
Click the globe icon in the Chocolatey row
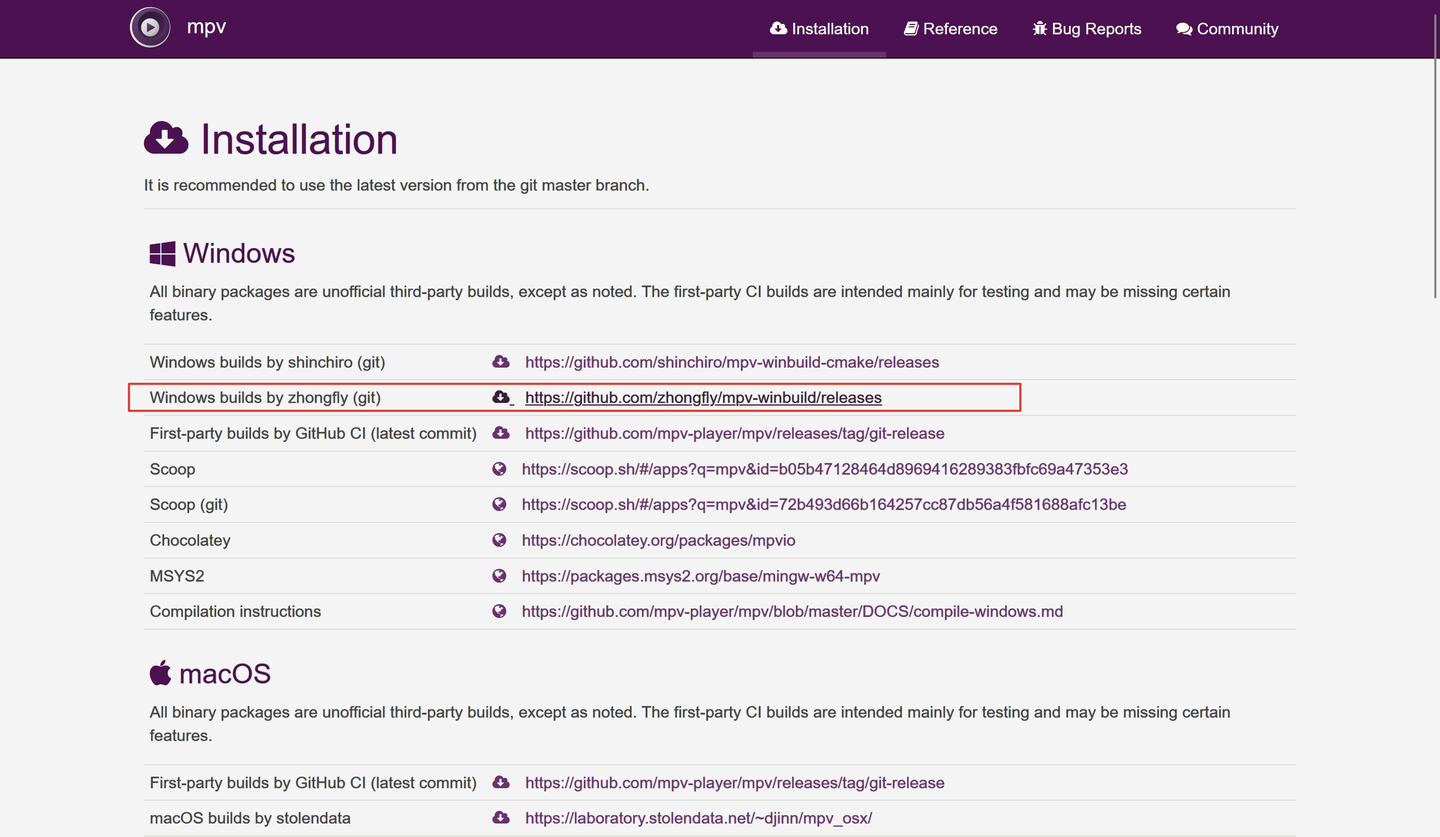(x=499, y=540)
